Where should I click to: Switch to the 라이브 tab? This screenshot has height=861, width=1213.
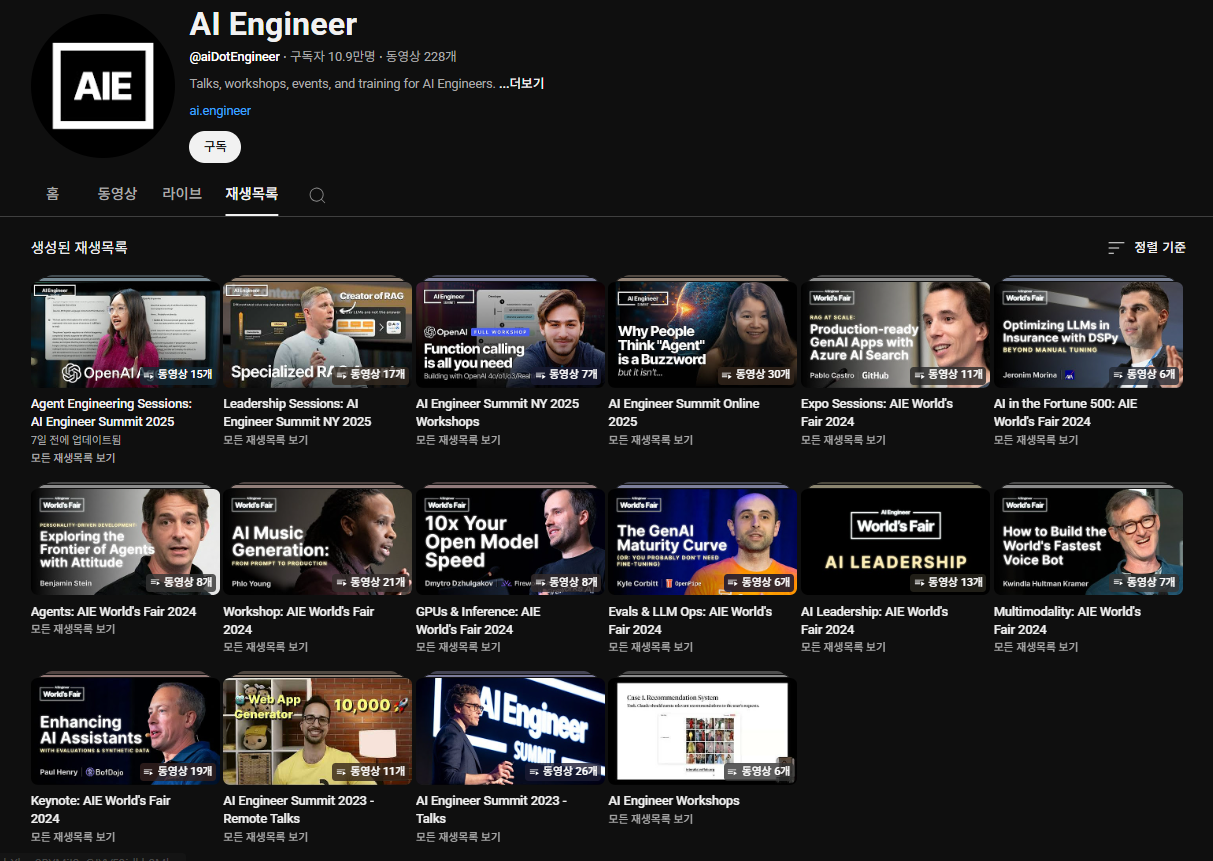coord(182,194)
